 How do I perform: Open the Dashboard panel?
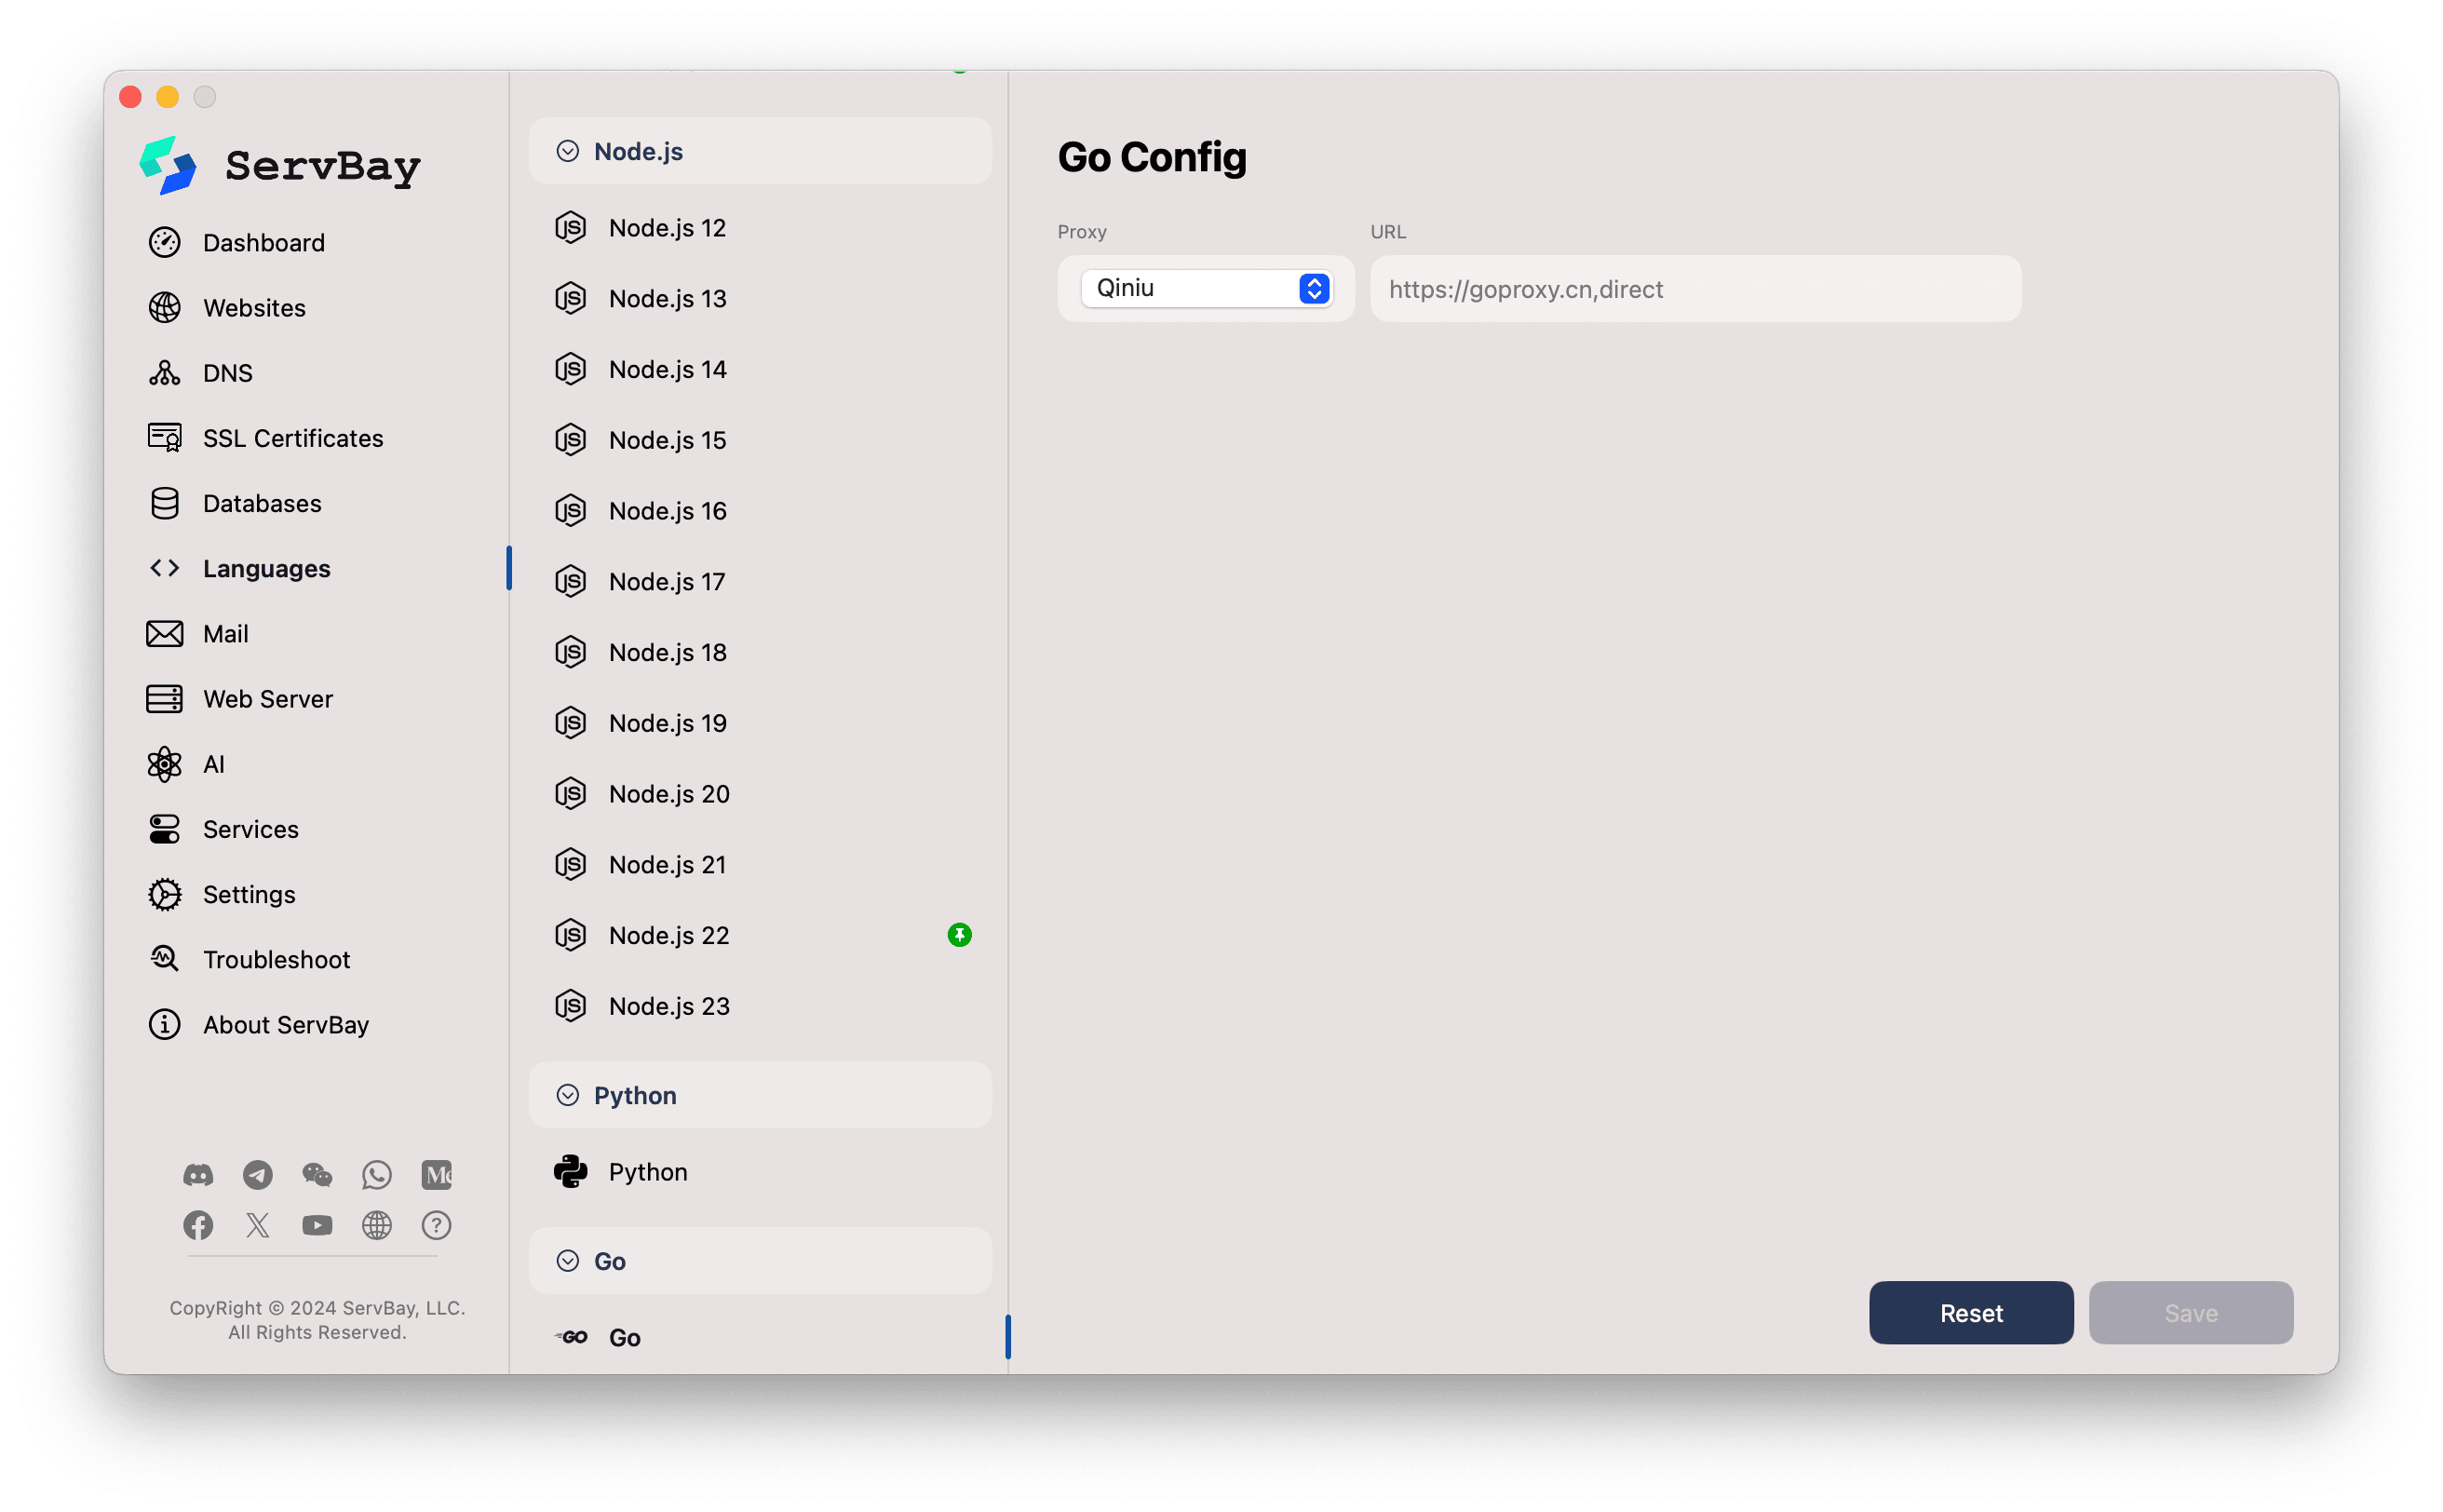point(264,242)
